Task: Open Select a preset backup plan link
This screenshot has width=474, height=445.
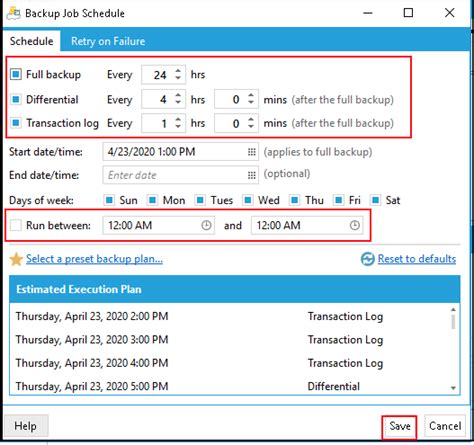Action: coord(94,259)
